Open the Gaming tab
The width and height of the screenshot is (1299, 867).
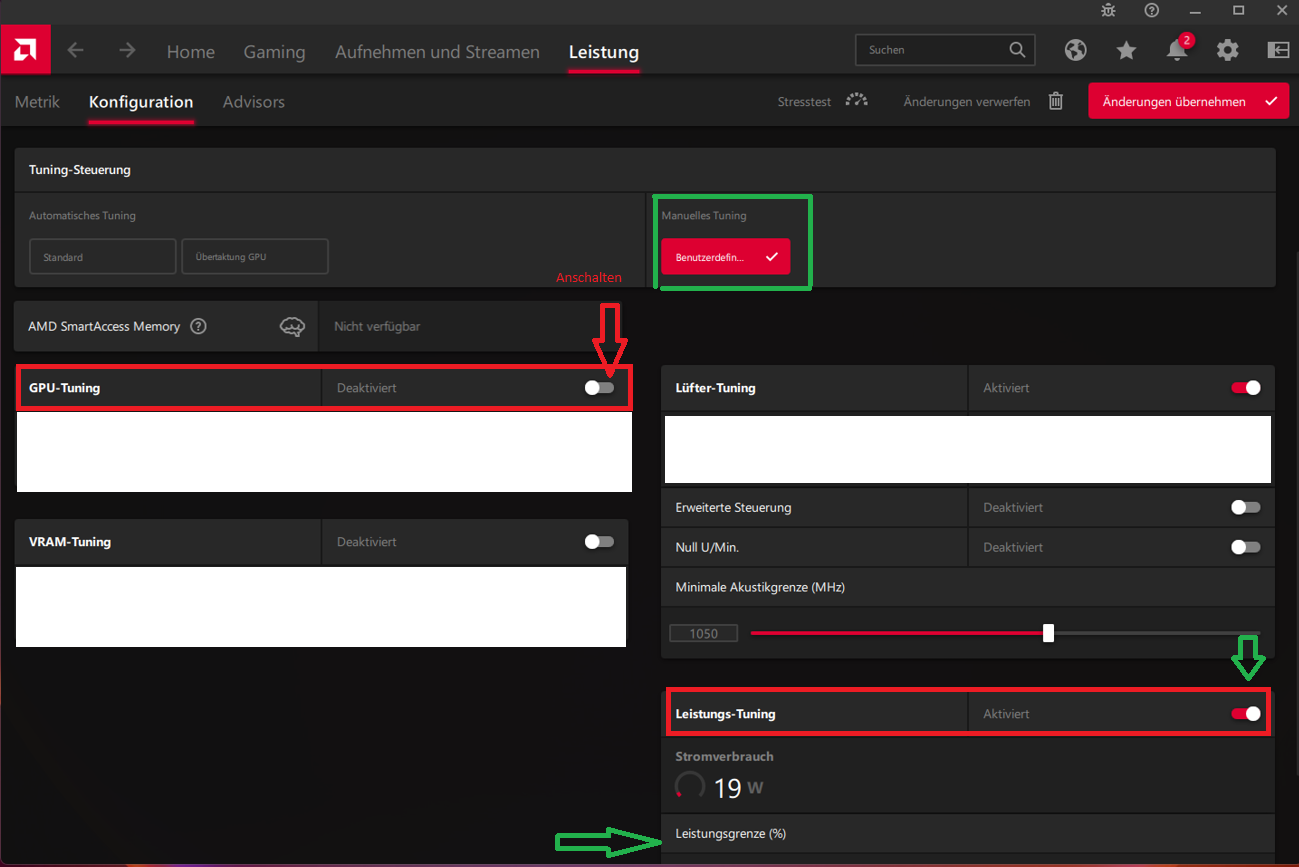[274, 52]
